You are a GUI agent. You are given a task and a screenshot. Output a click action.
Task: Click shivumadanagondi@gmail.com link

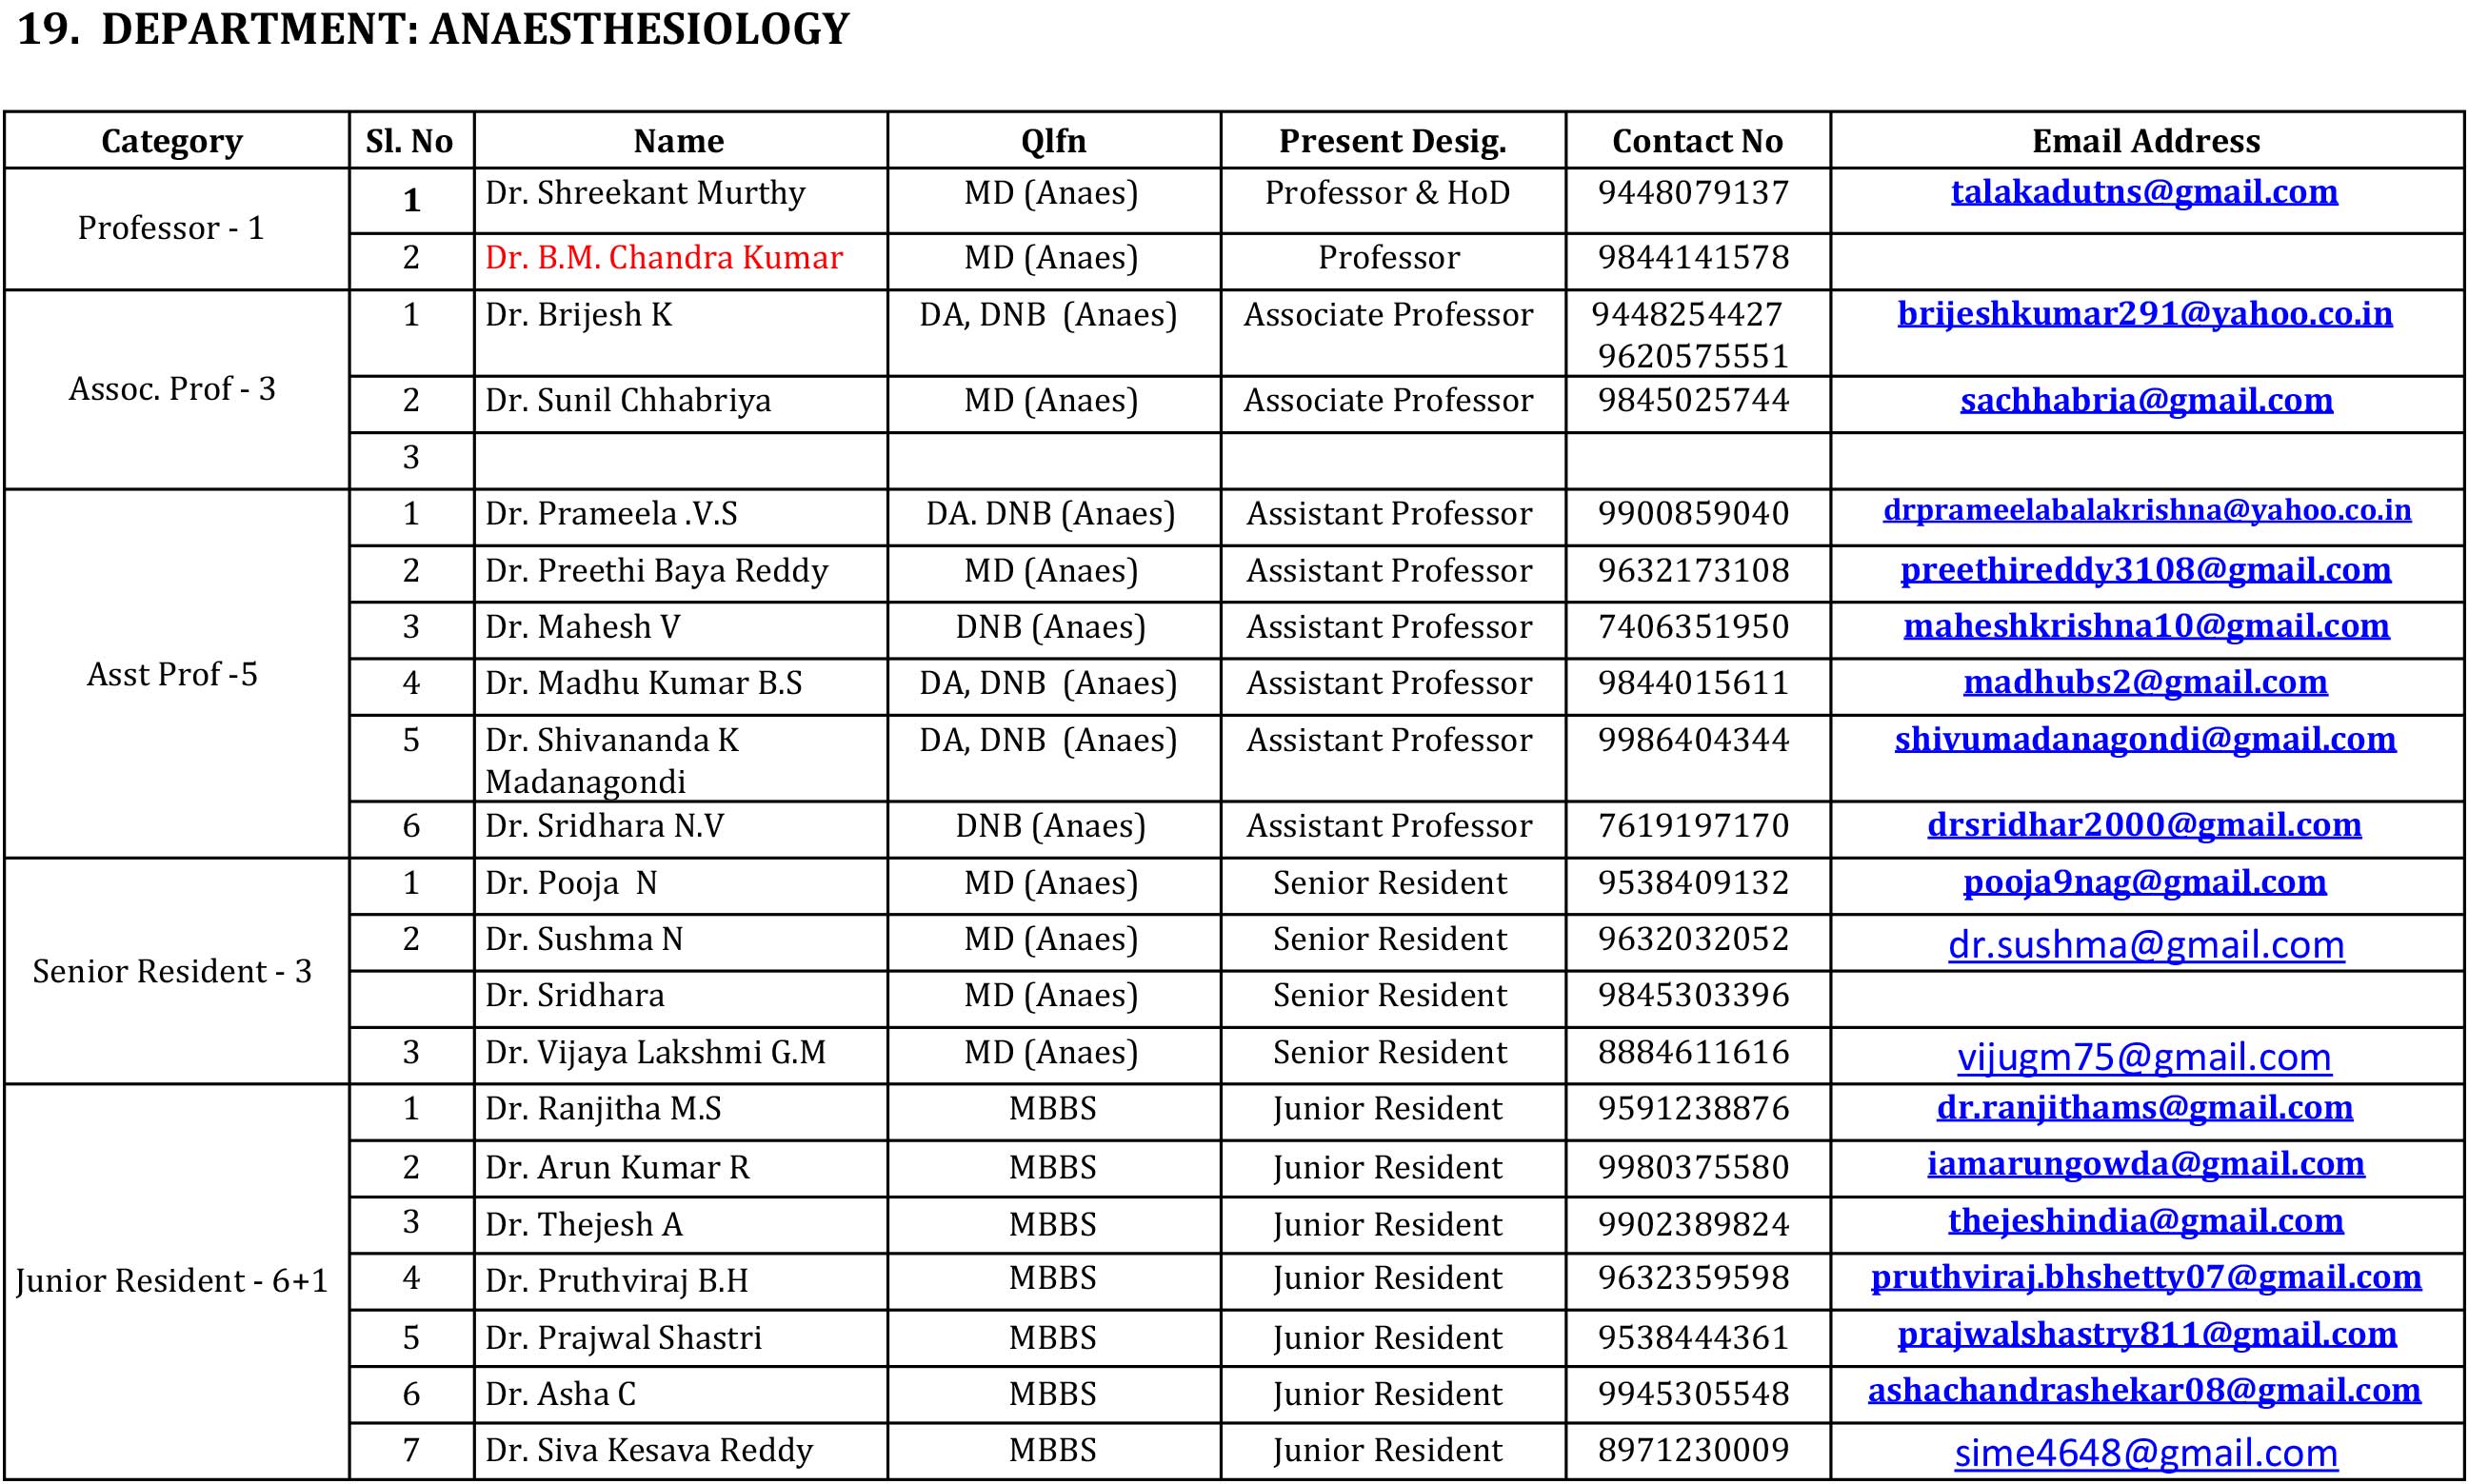click(2145, 739)
